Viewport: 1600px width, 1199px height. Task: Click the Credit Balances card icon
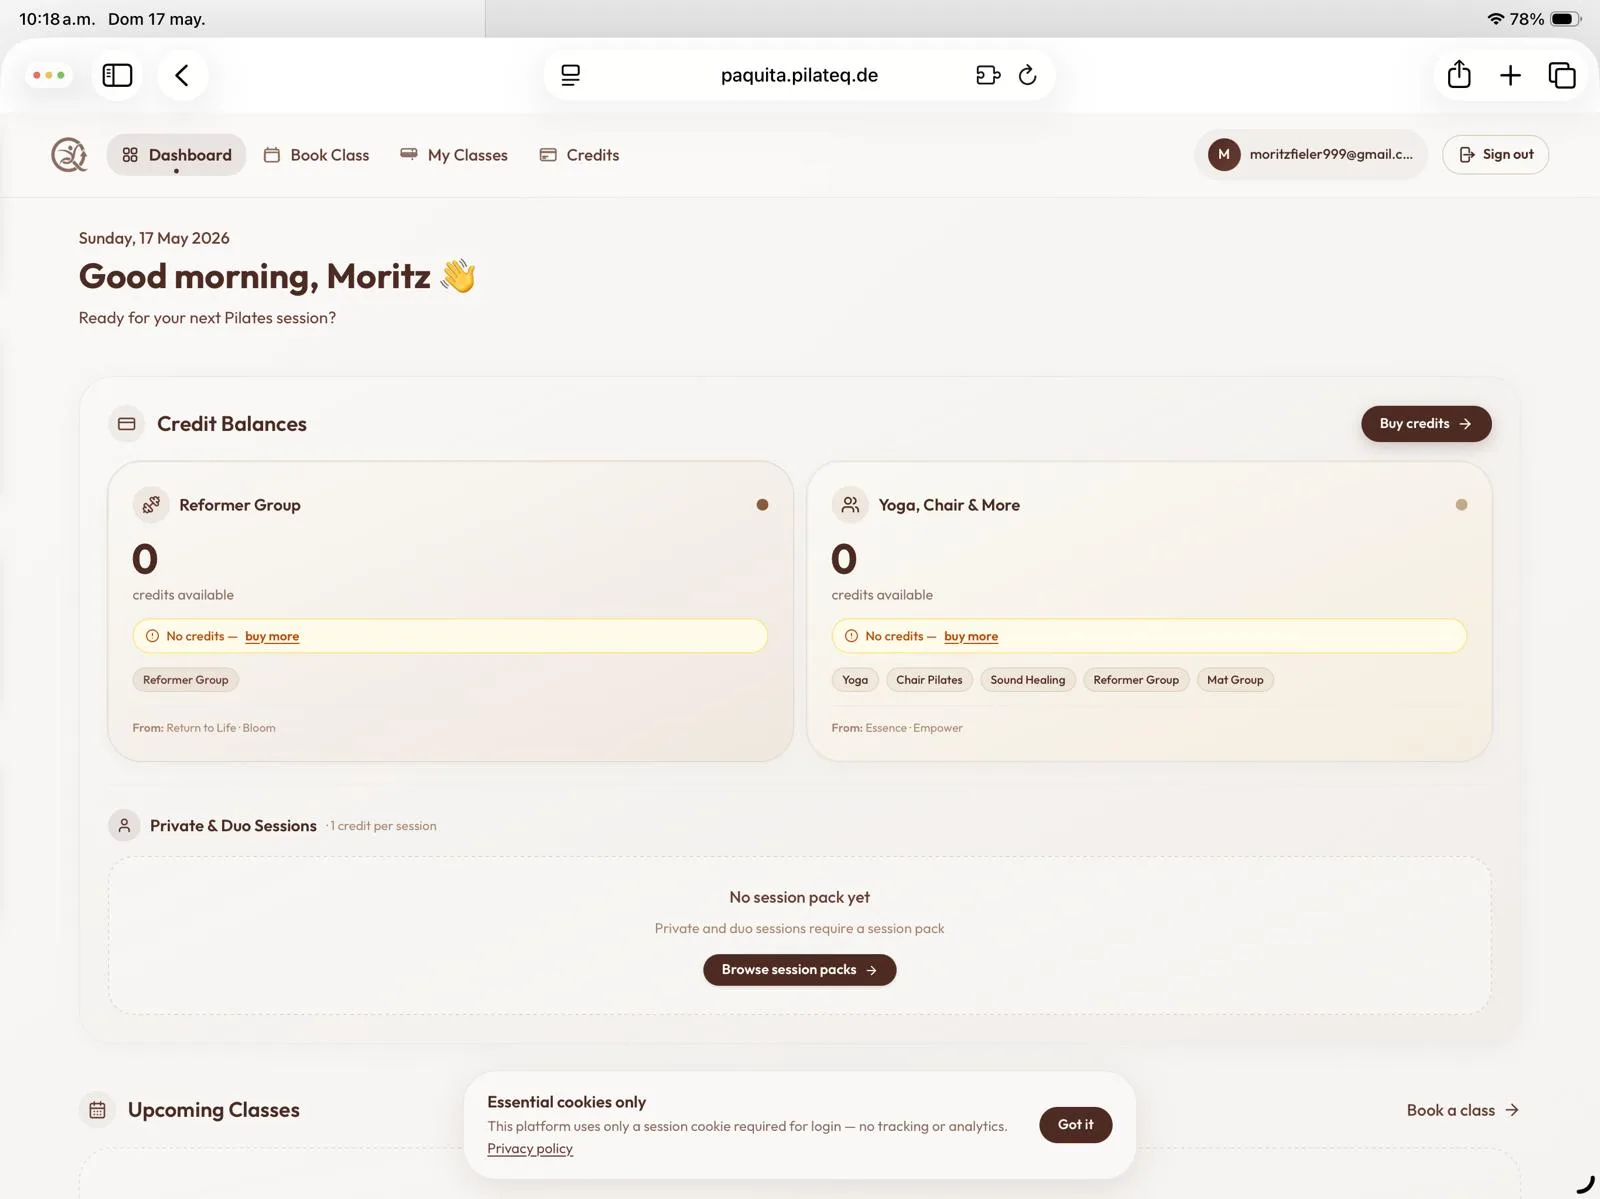127,424
